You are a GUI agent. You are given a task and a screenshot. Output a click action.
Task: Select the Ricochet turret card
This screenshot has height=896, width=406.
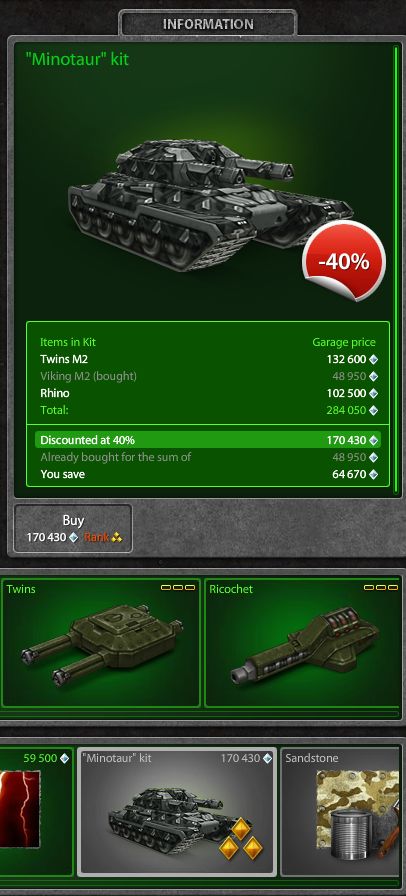tap(304, 643)
